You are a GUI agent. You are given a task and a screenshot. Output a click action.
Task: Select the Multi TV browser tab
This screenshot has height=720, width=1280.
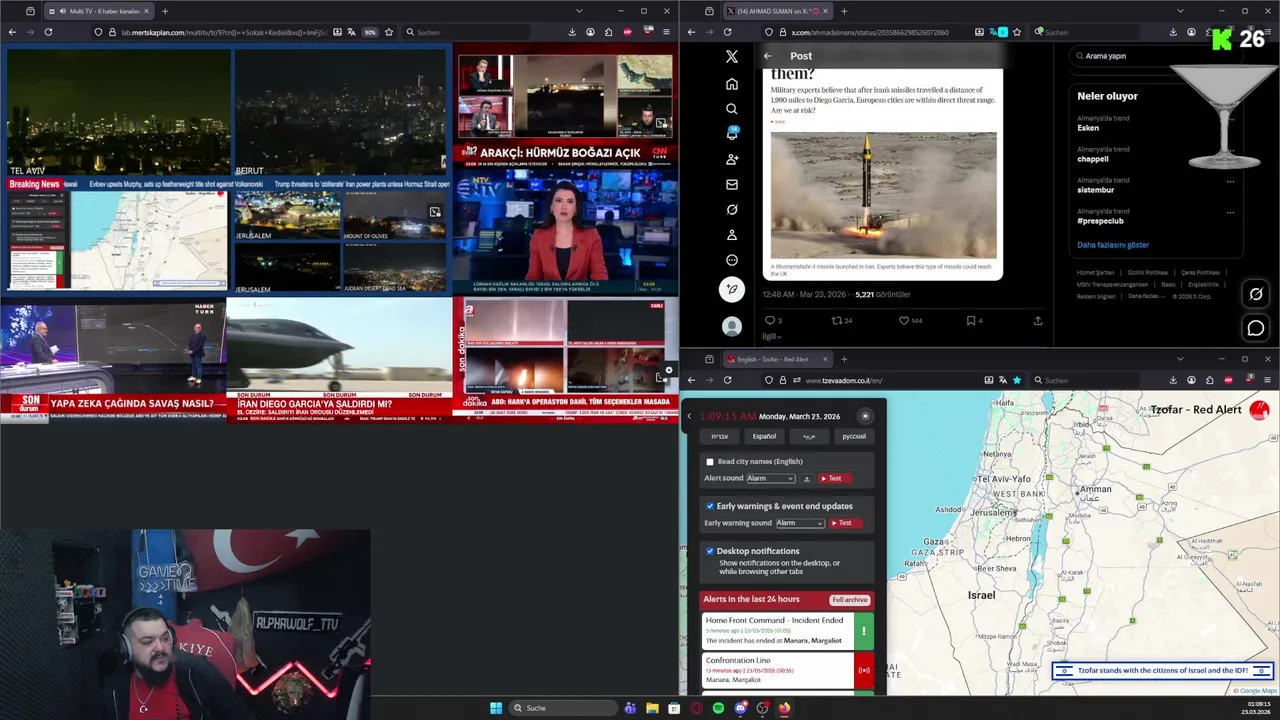98,11
